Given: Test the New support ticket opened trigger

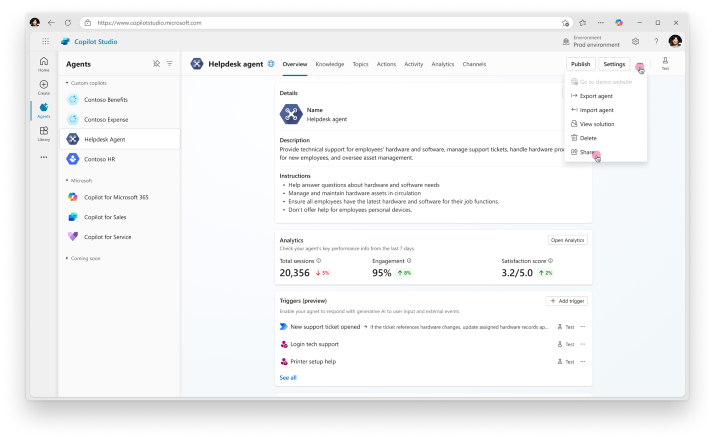Looking at the screenshot, I should click(565, 327).
